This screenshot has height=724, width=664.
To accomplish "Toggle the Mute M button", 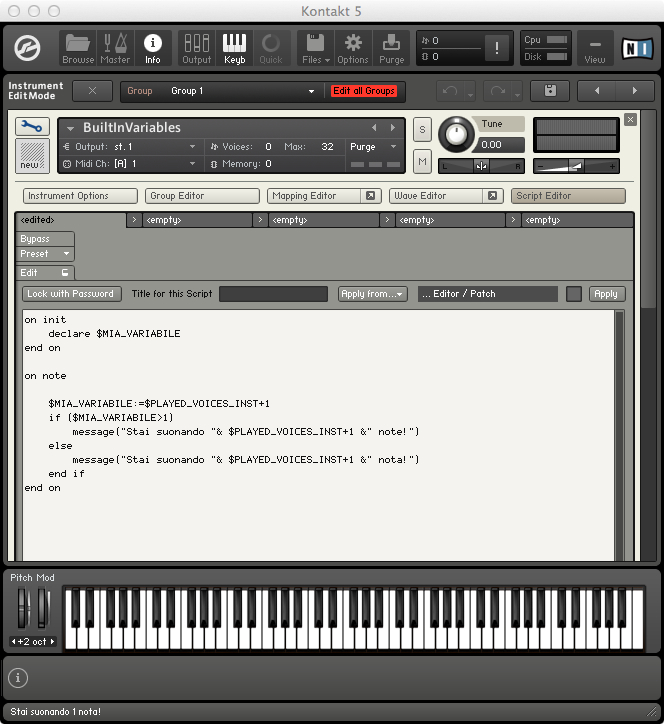I will 422,161.
